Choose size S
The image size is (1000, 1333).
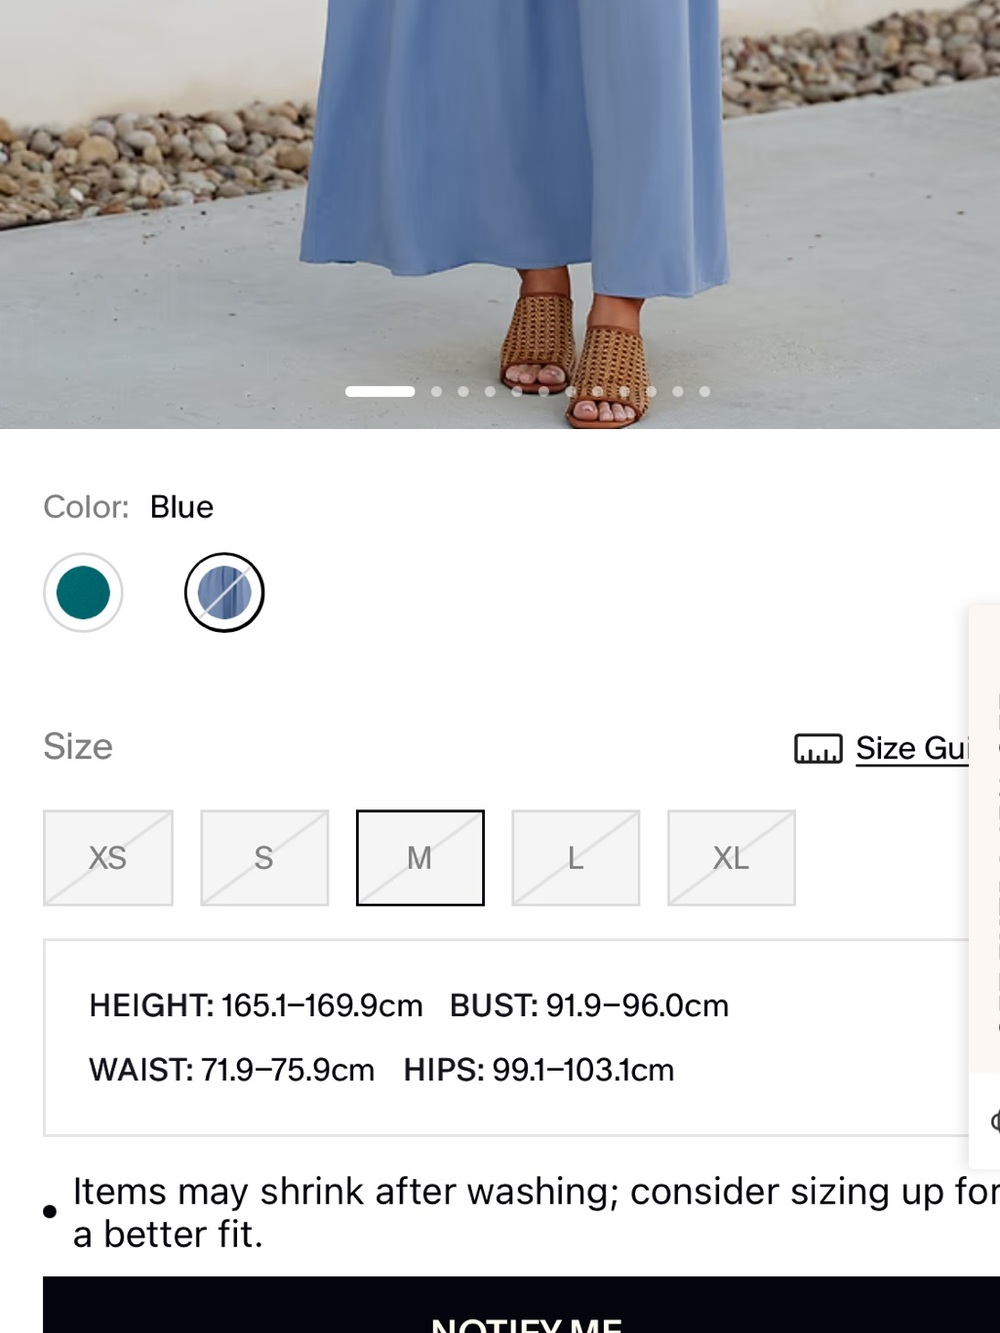tap(264, 858)
